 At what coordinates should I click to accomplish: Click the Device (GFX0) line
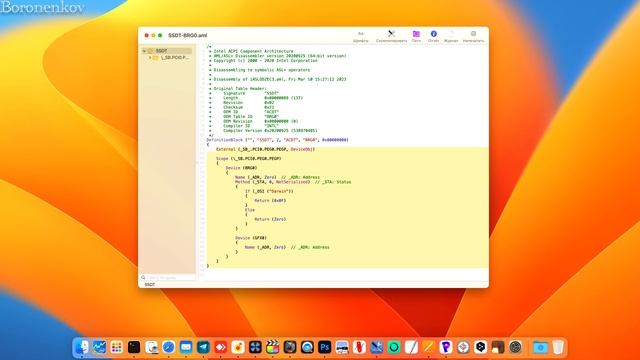pos(251,238)
